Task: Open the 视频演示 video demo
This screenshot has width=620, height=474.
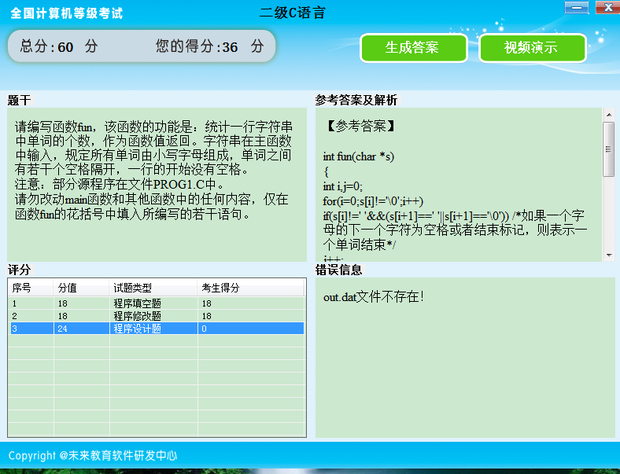Action: click(532, 48)
